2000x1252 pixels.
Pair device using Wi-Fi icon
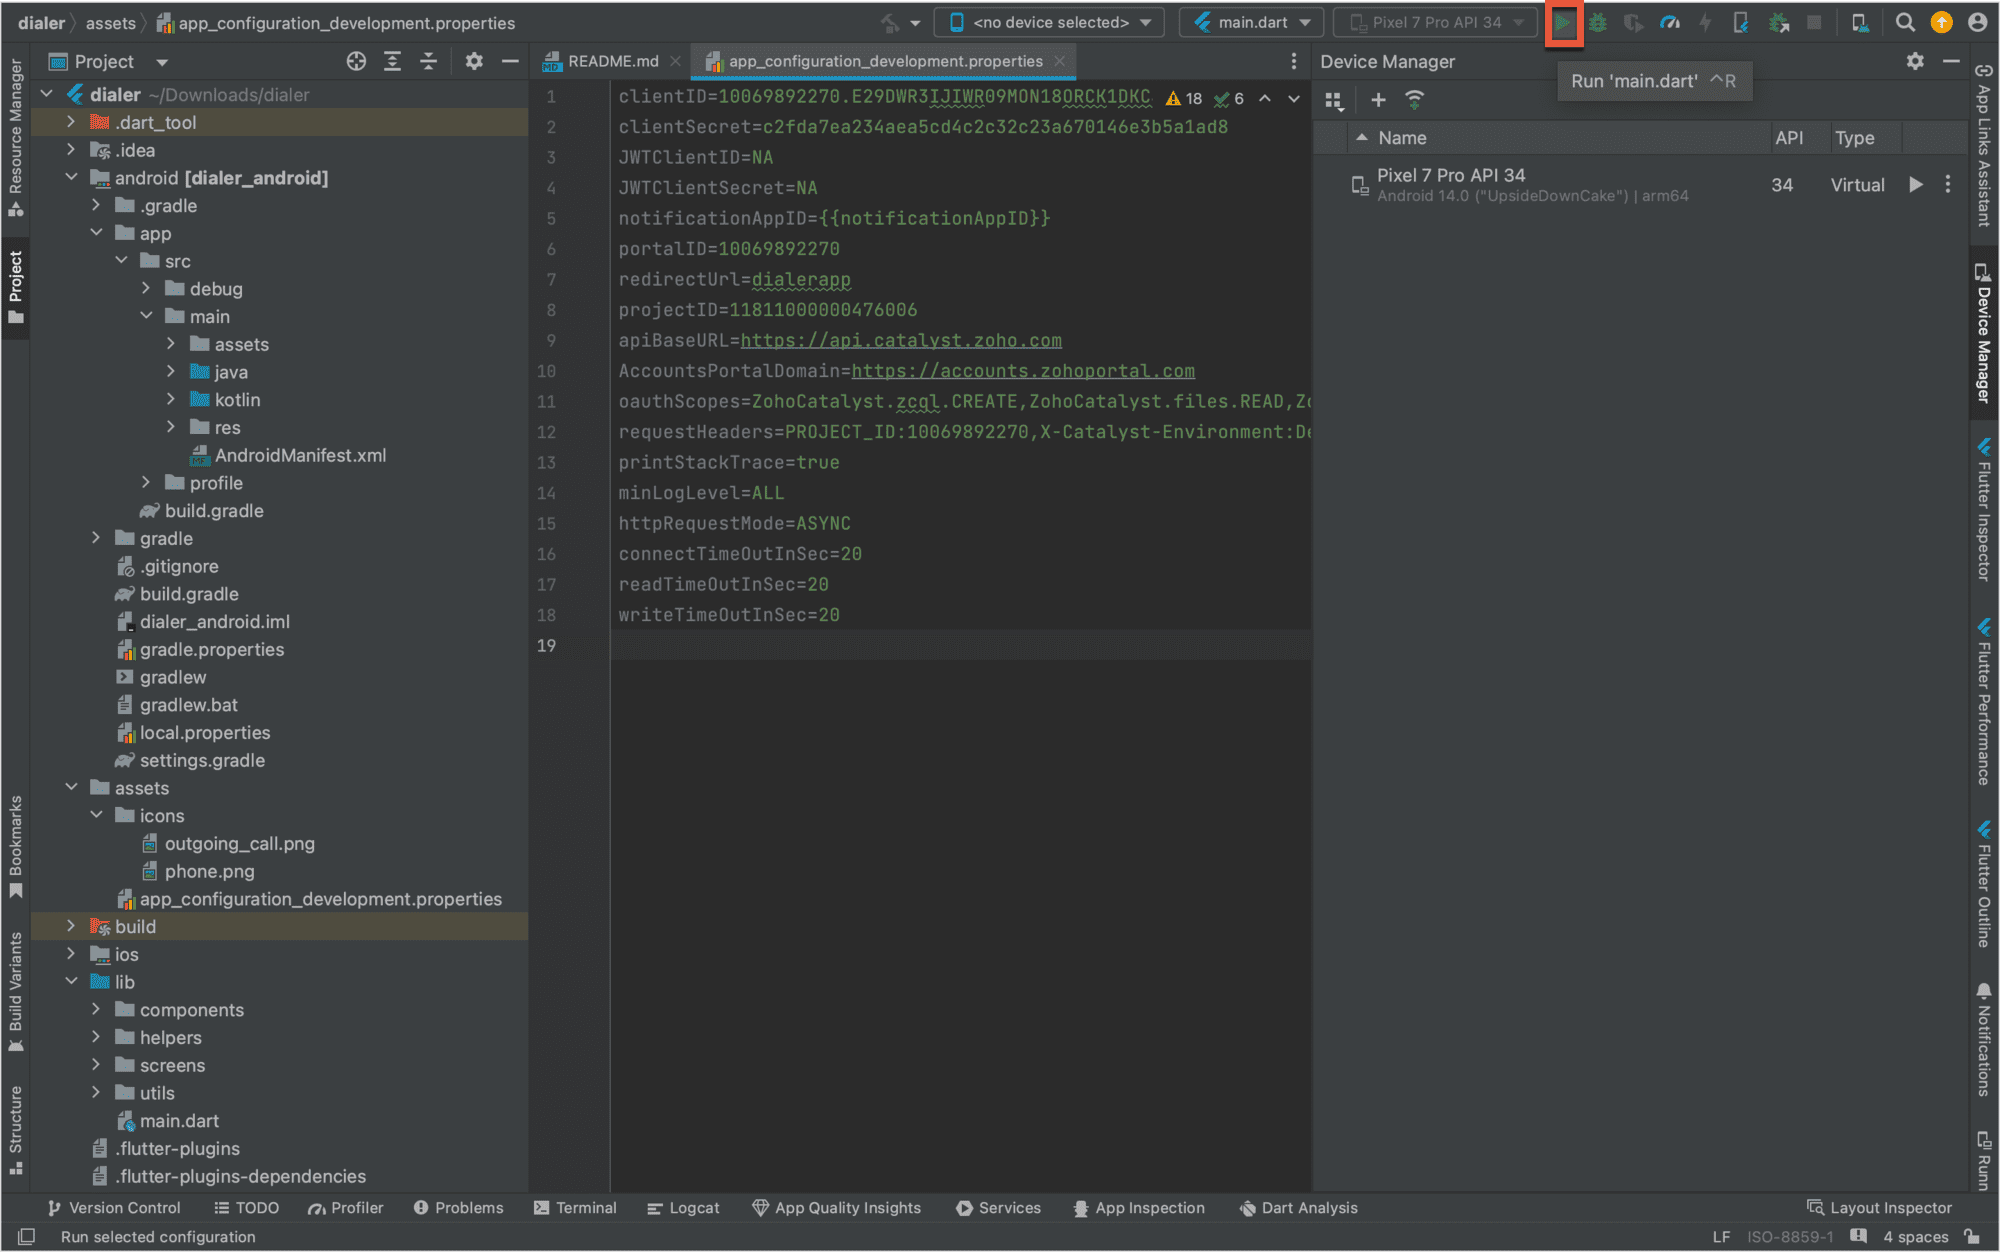point(1414,99)
